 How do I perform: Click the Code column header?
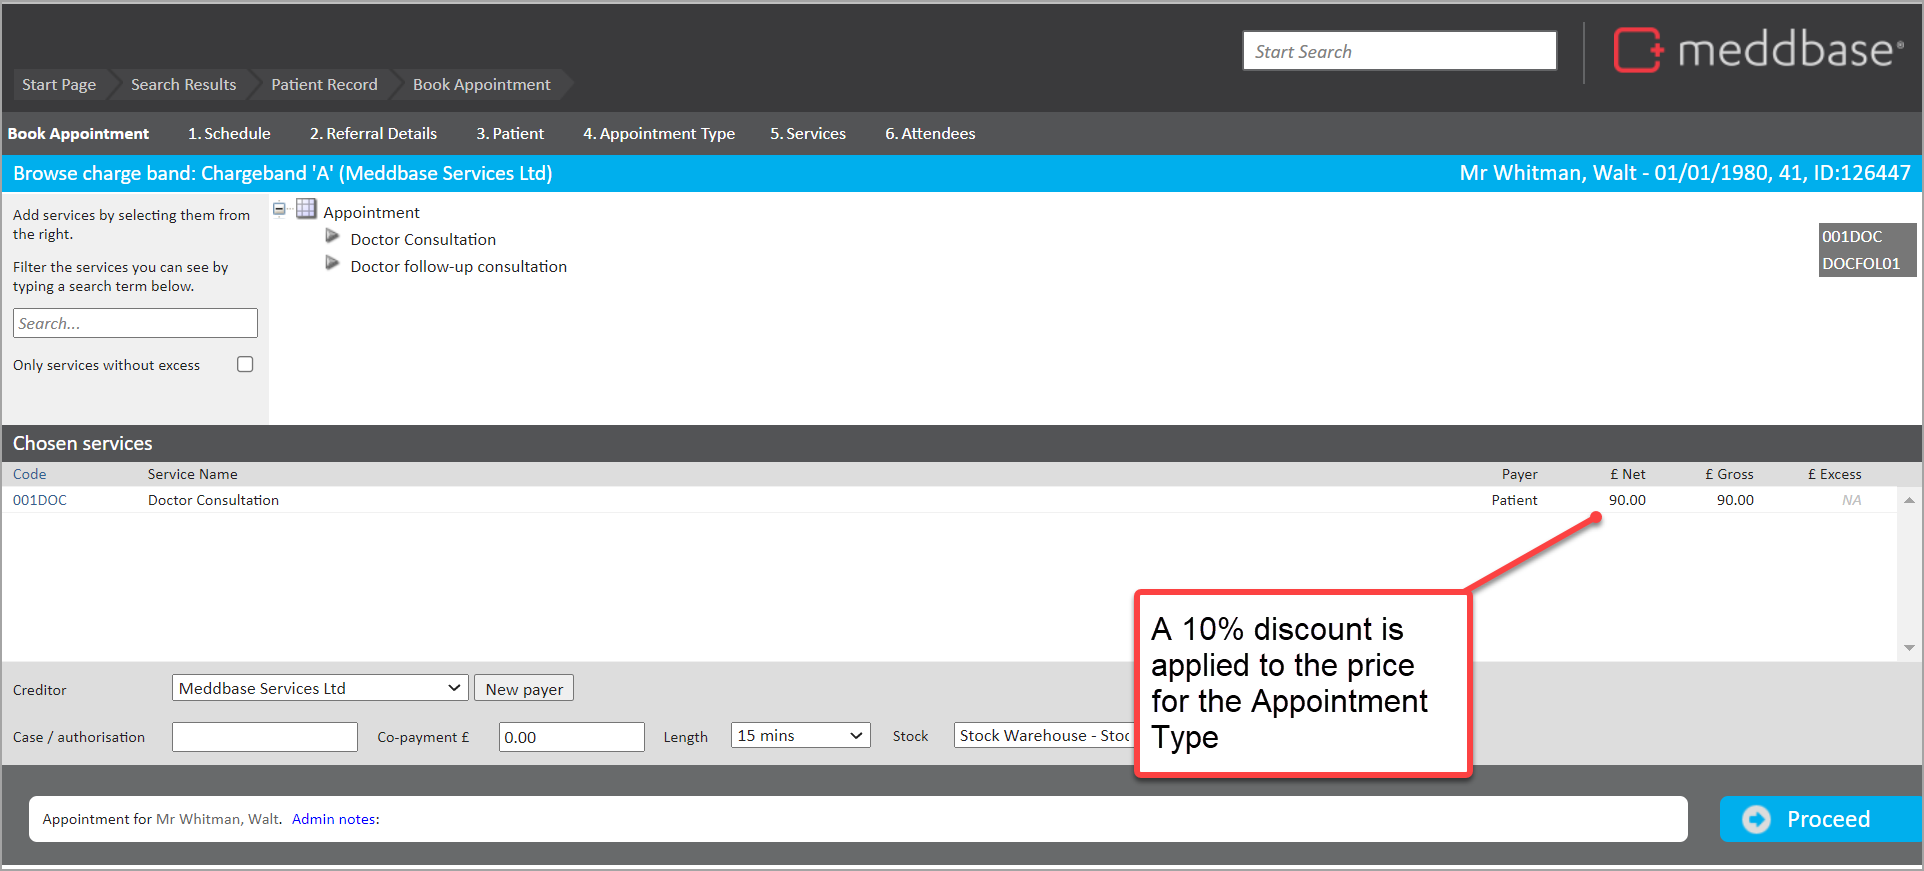pyautogui.click(x=30, y=474)
